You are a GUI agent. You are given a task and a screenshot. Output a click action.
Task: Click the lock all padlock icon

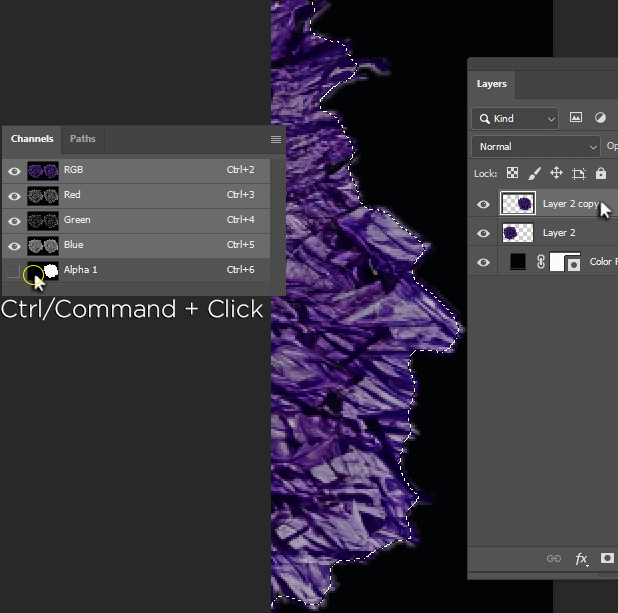point(601,173)
